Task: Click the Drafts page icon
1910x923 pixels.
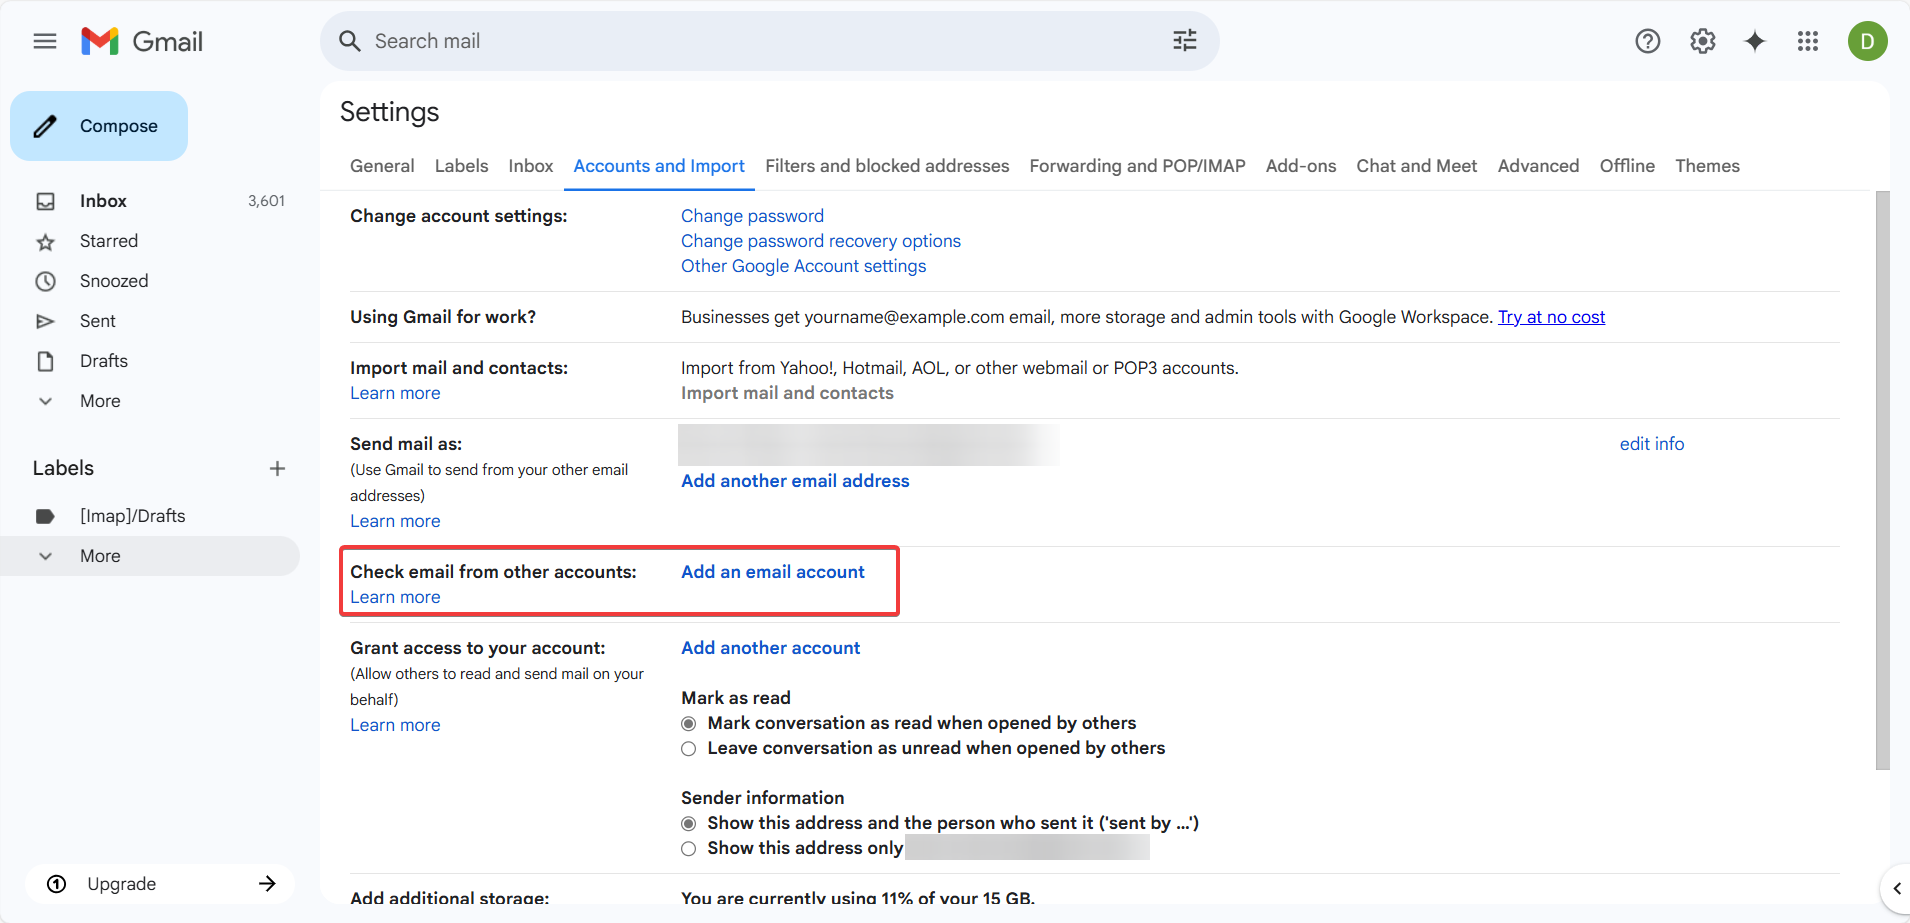Action: 46,361
